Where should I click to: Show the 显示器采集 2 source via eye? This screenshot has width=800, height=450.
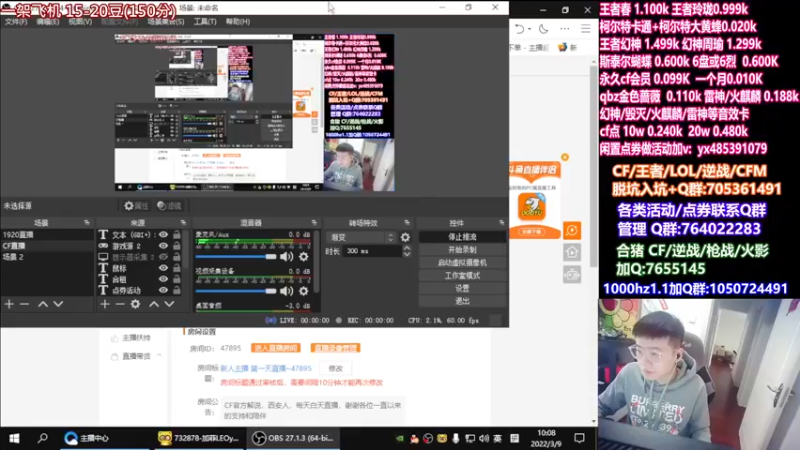163,257
